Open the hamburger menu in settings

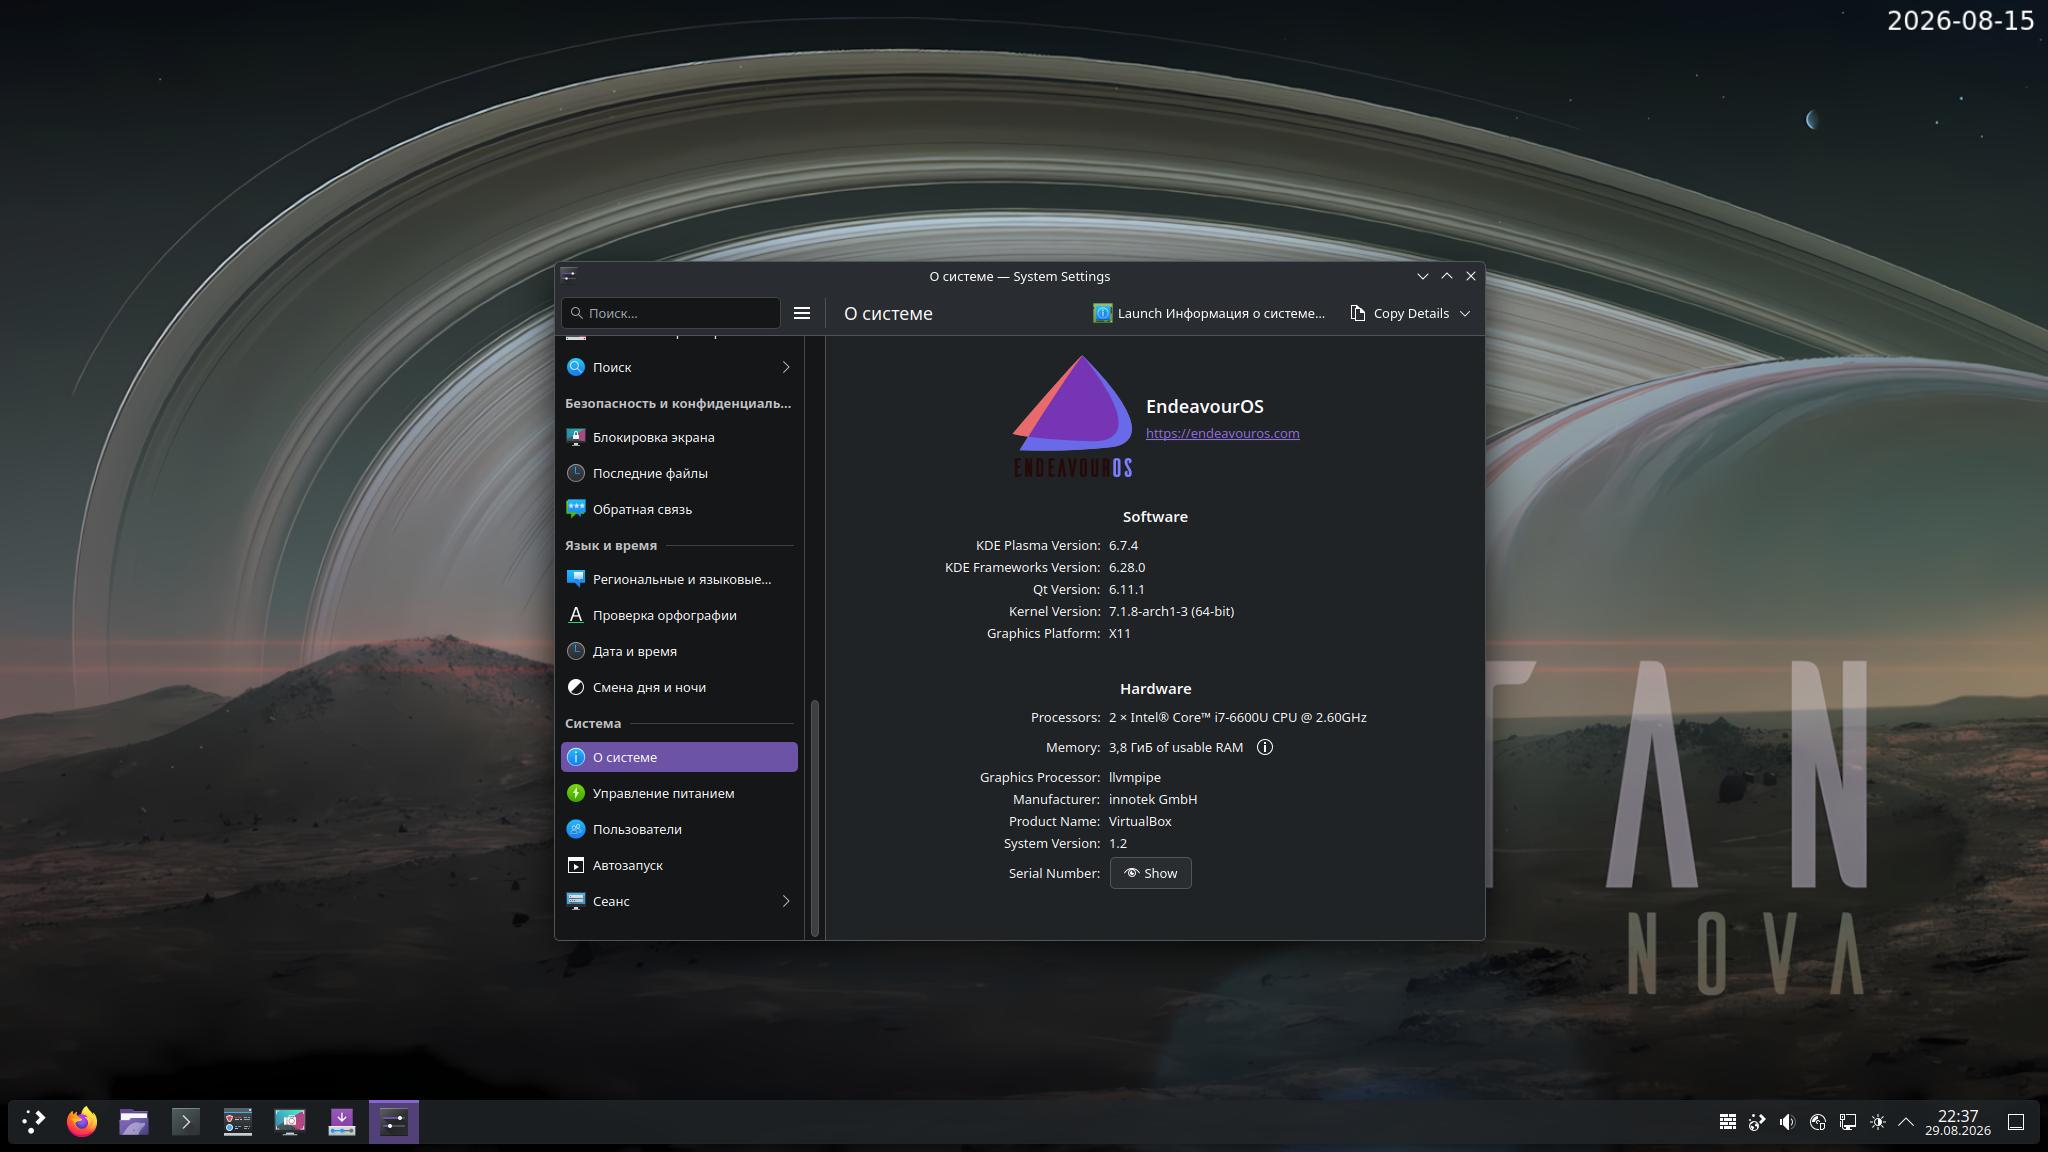pos(802,313)
